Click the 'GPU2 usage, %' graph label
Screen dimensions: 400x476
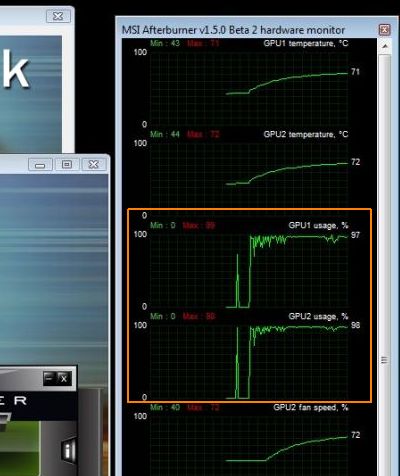(x=318, y=316)
